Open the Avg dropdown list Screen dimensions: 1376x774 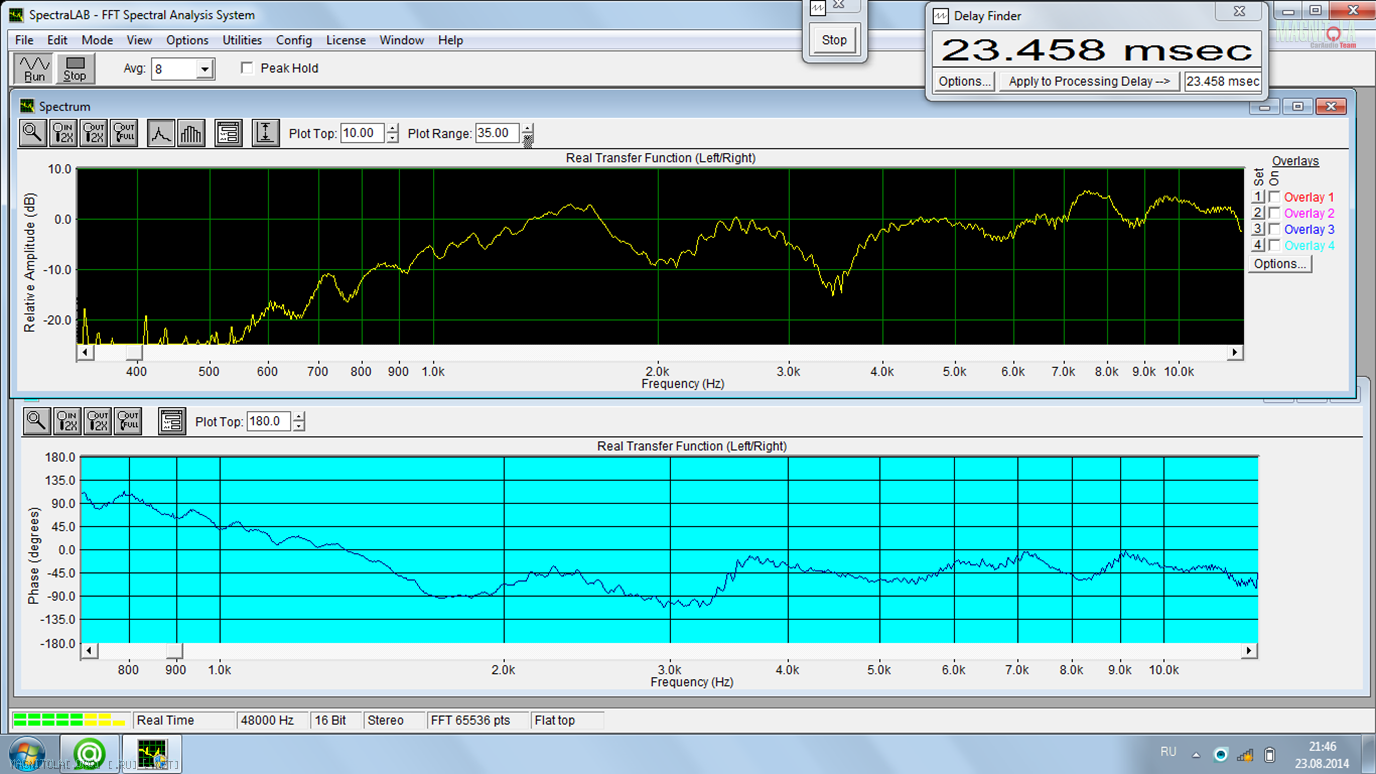[x=204, y=69]
